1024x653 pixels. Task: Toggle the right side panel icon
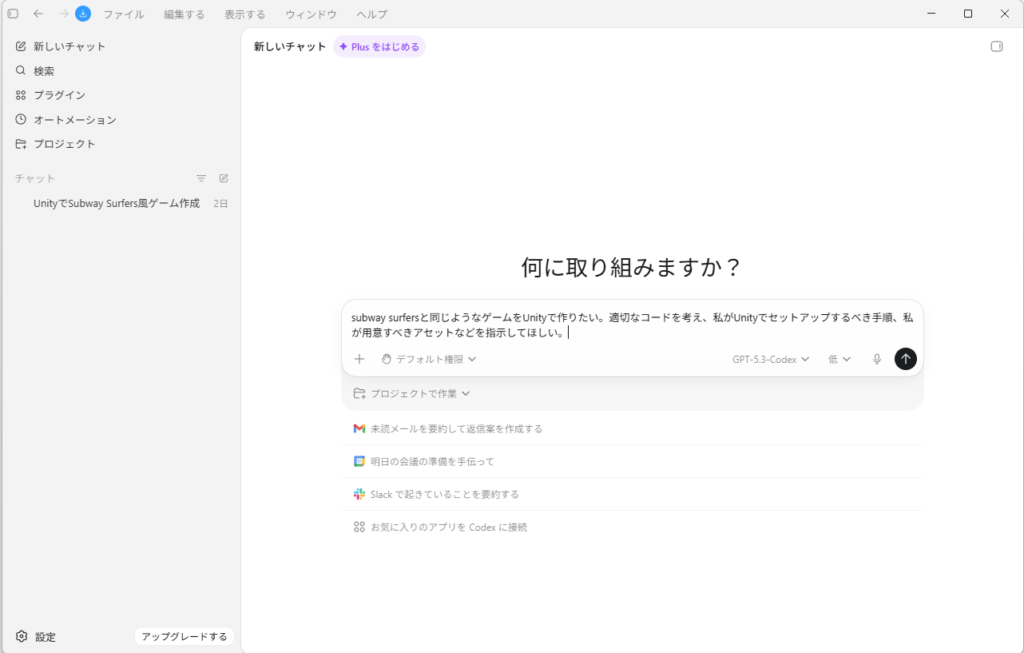coord(996,46)
